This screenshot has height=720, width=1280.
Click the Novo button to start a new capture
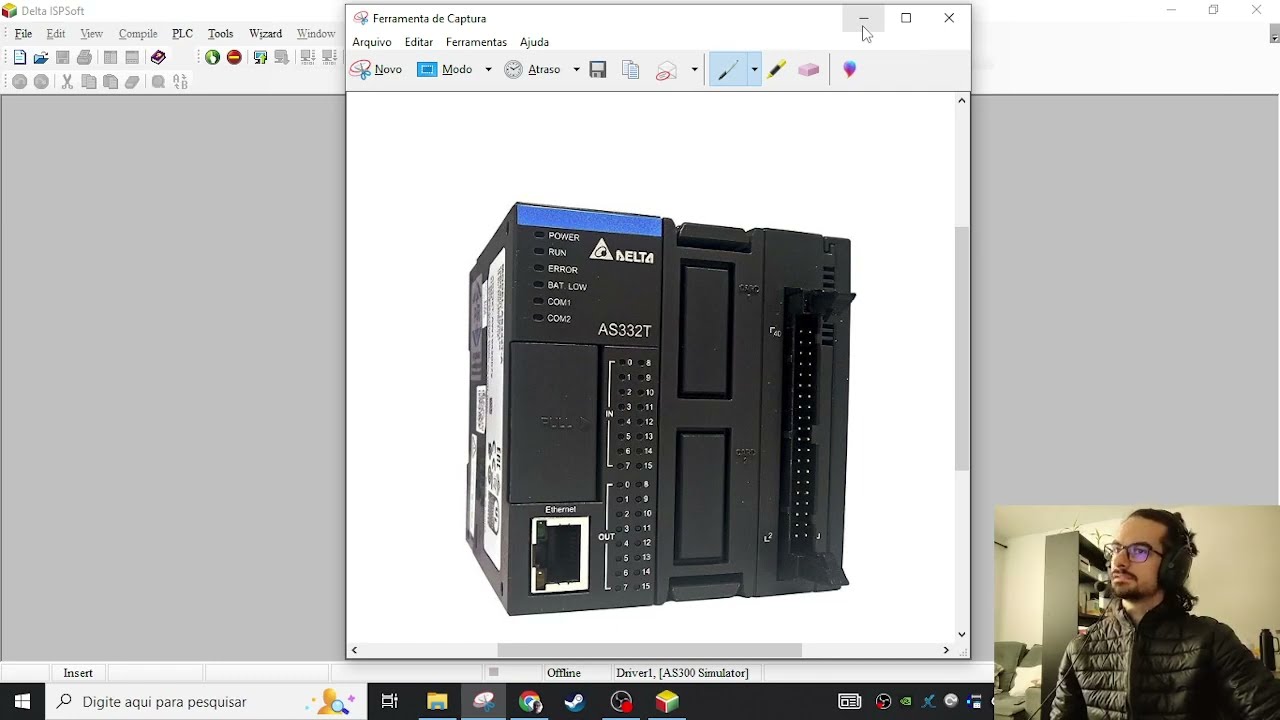coord(376,69)
